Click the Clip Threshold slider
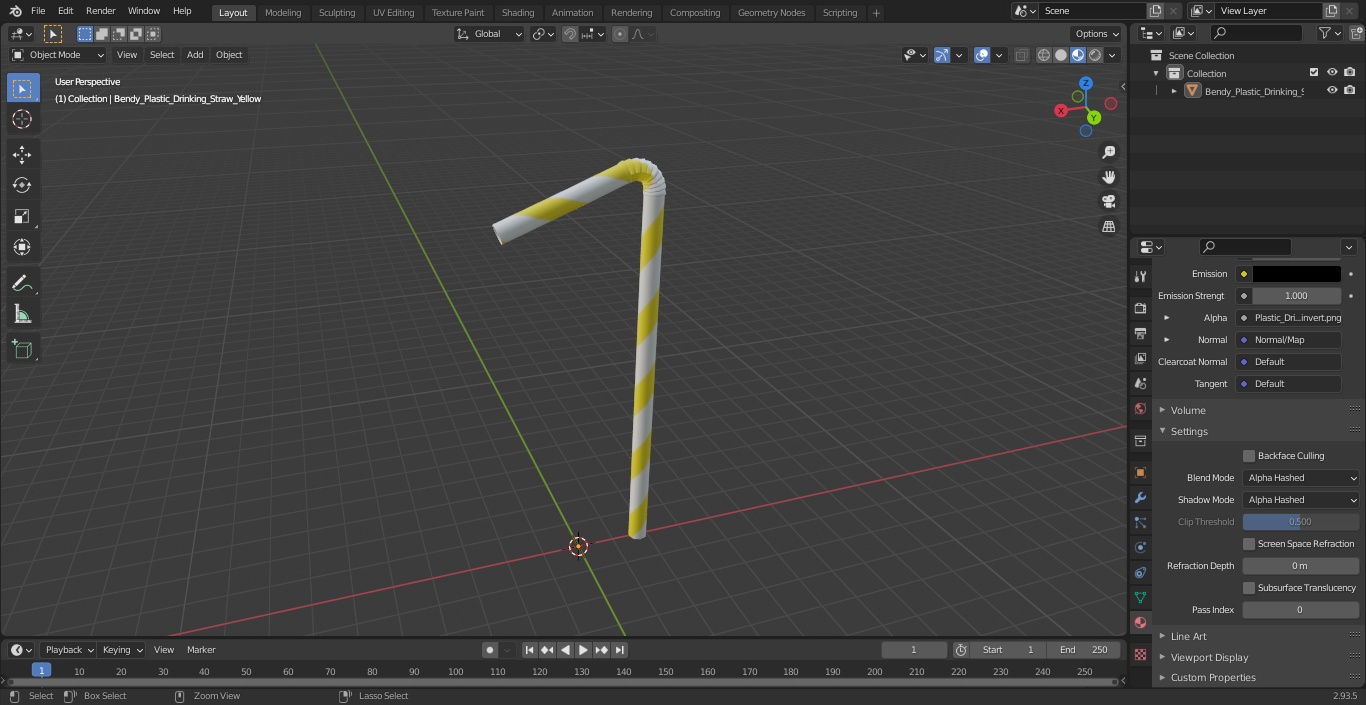The width and height of the screenshot is (1366, 705). click(x=1301, y=522)
